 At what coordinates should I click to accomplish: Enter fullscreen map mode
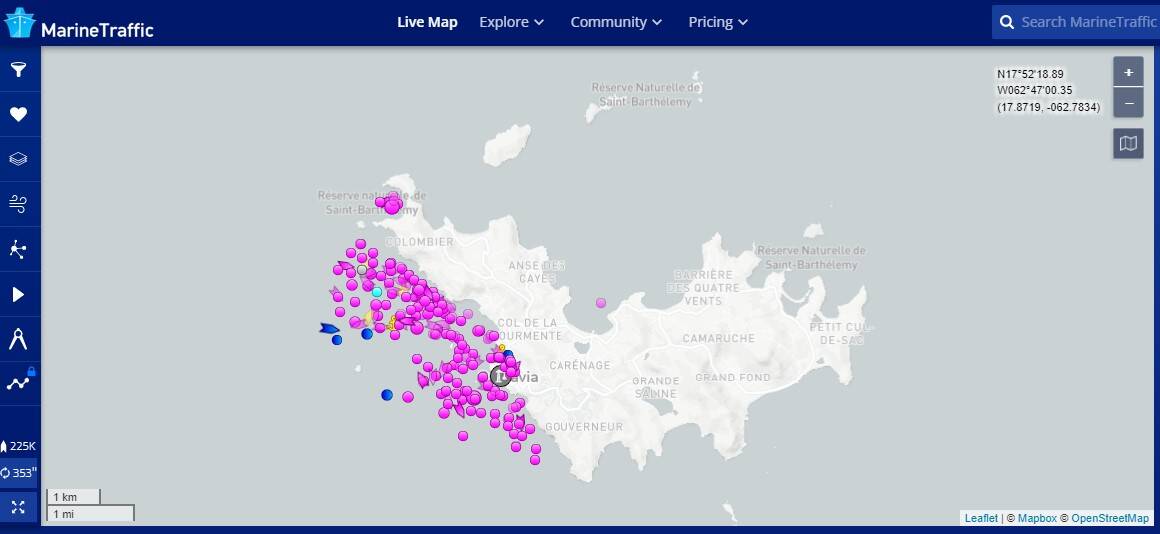click(18, 507)
